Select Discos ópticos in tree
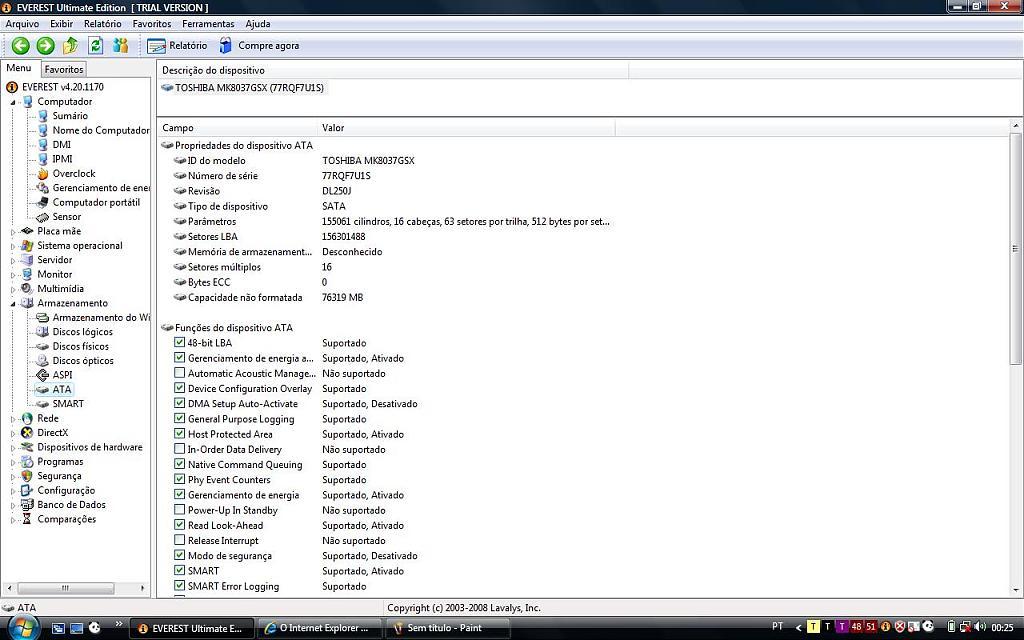Viewport: 1024px width, 640px height. point(83,360)
